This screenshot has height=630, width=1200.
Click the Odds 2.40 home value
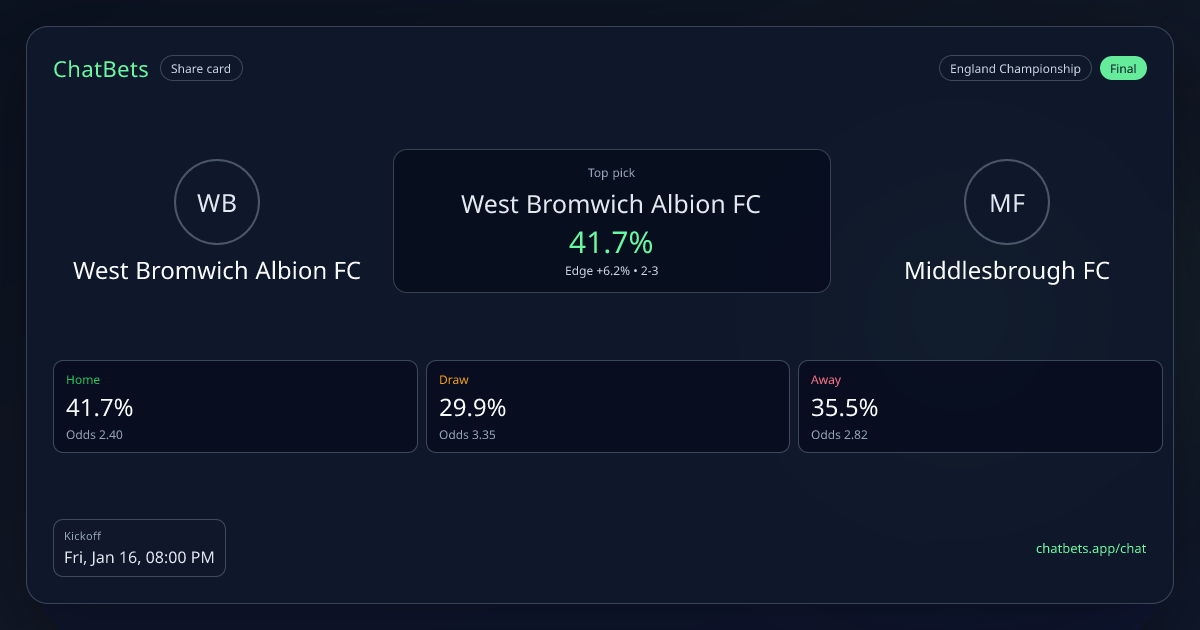pyautogui.click(x=94, y=435)
